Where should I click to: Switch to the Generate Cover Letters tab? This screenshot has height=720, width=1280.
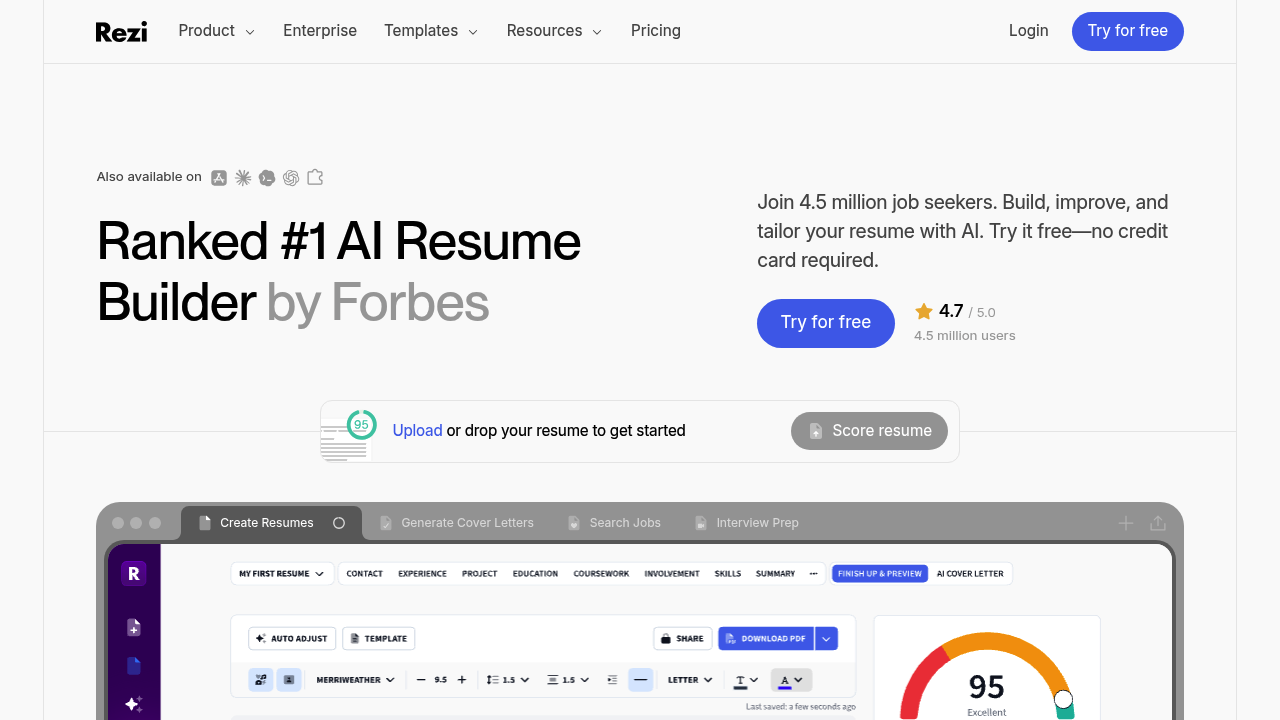coord(457,523)
